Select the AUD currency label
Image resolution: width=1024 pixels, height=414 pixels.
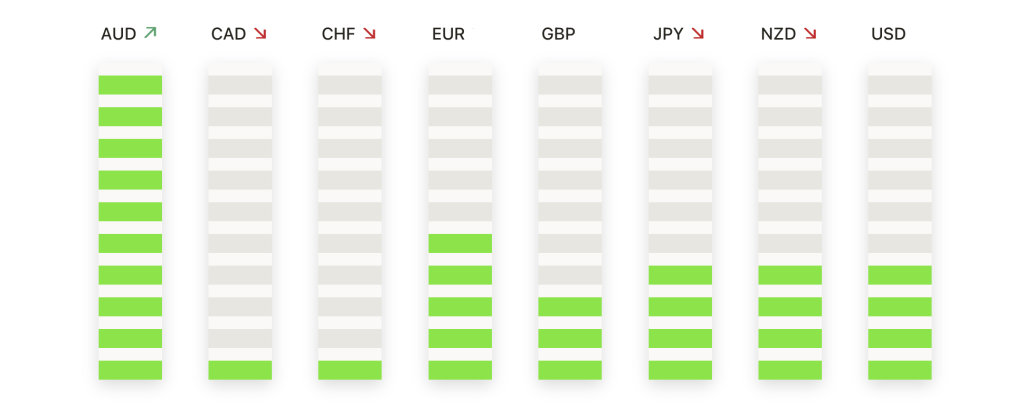[x=118, y=34]
